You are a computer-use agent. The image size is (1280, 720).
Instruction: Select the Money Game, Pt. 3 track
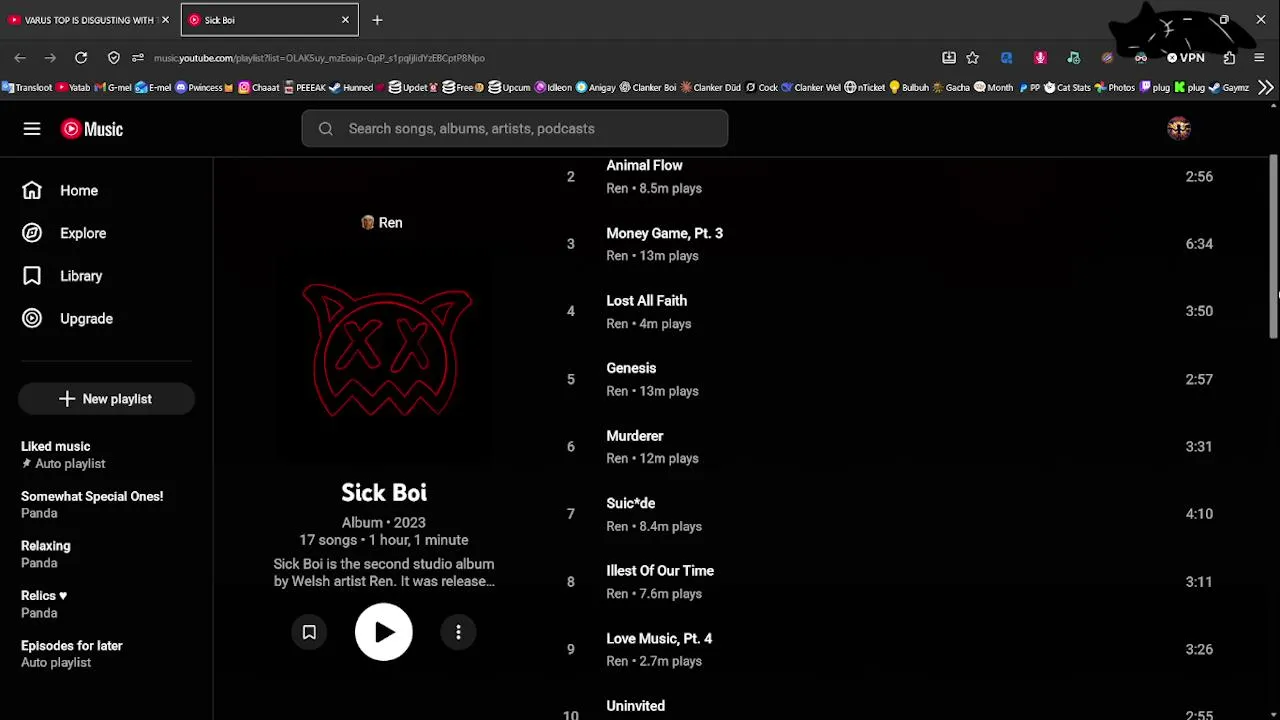[x=664, y=233]
